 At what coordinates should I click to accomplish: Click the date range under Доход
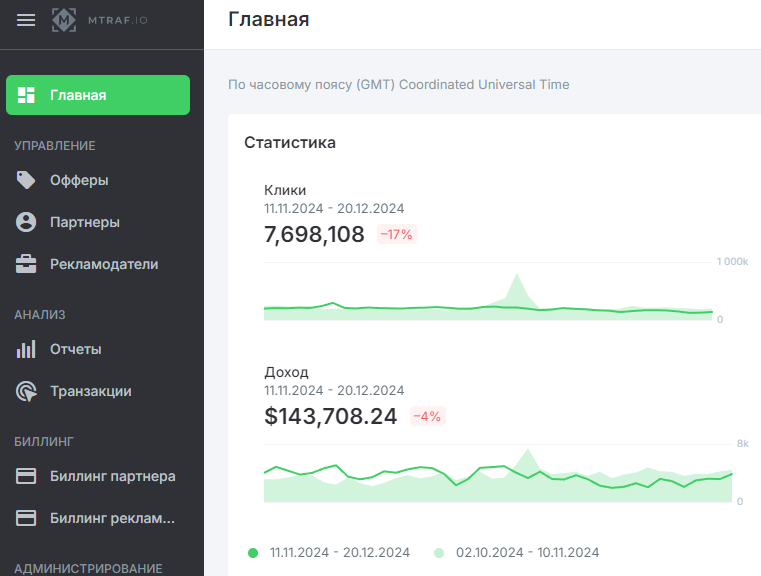point(334,391)
